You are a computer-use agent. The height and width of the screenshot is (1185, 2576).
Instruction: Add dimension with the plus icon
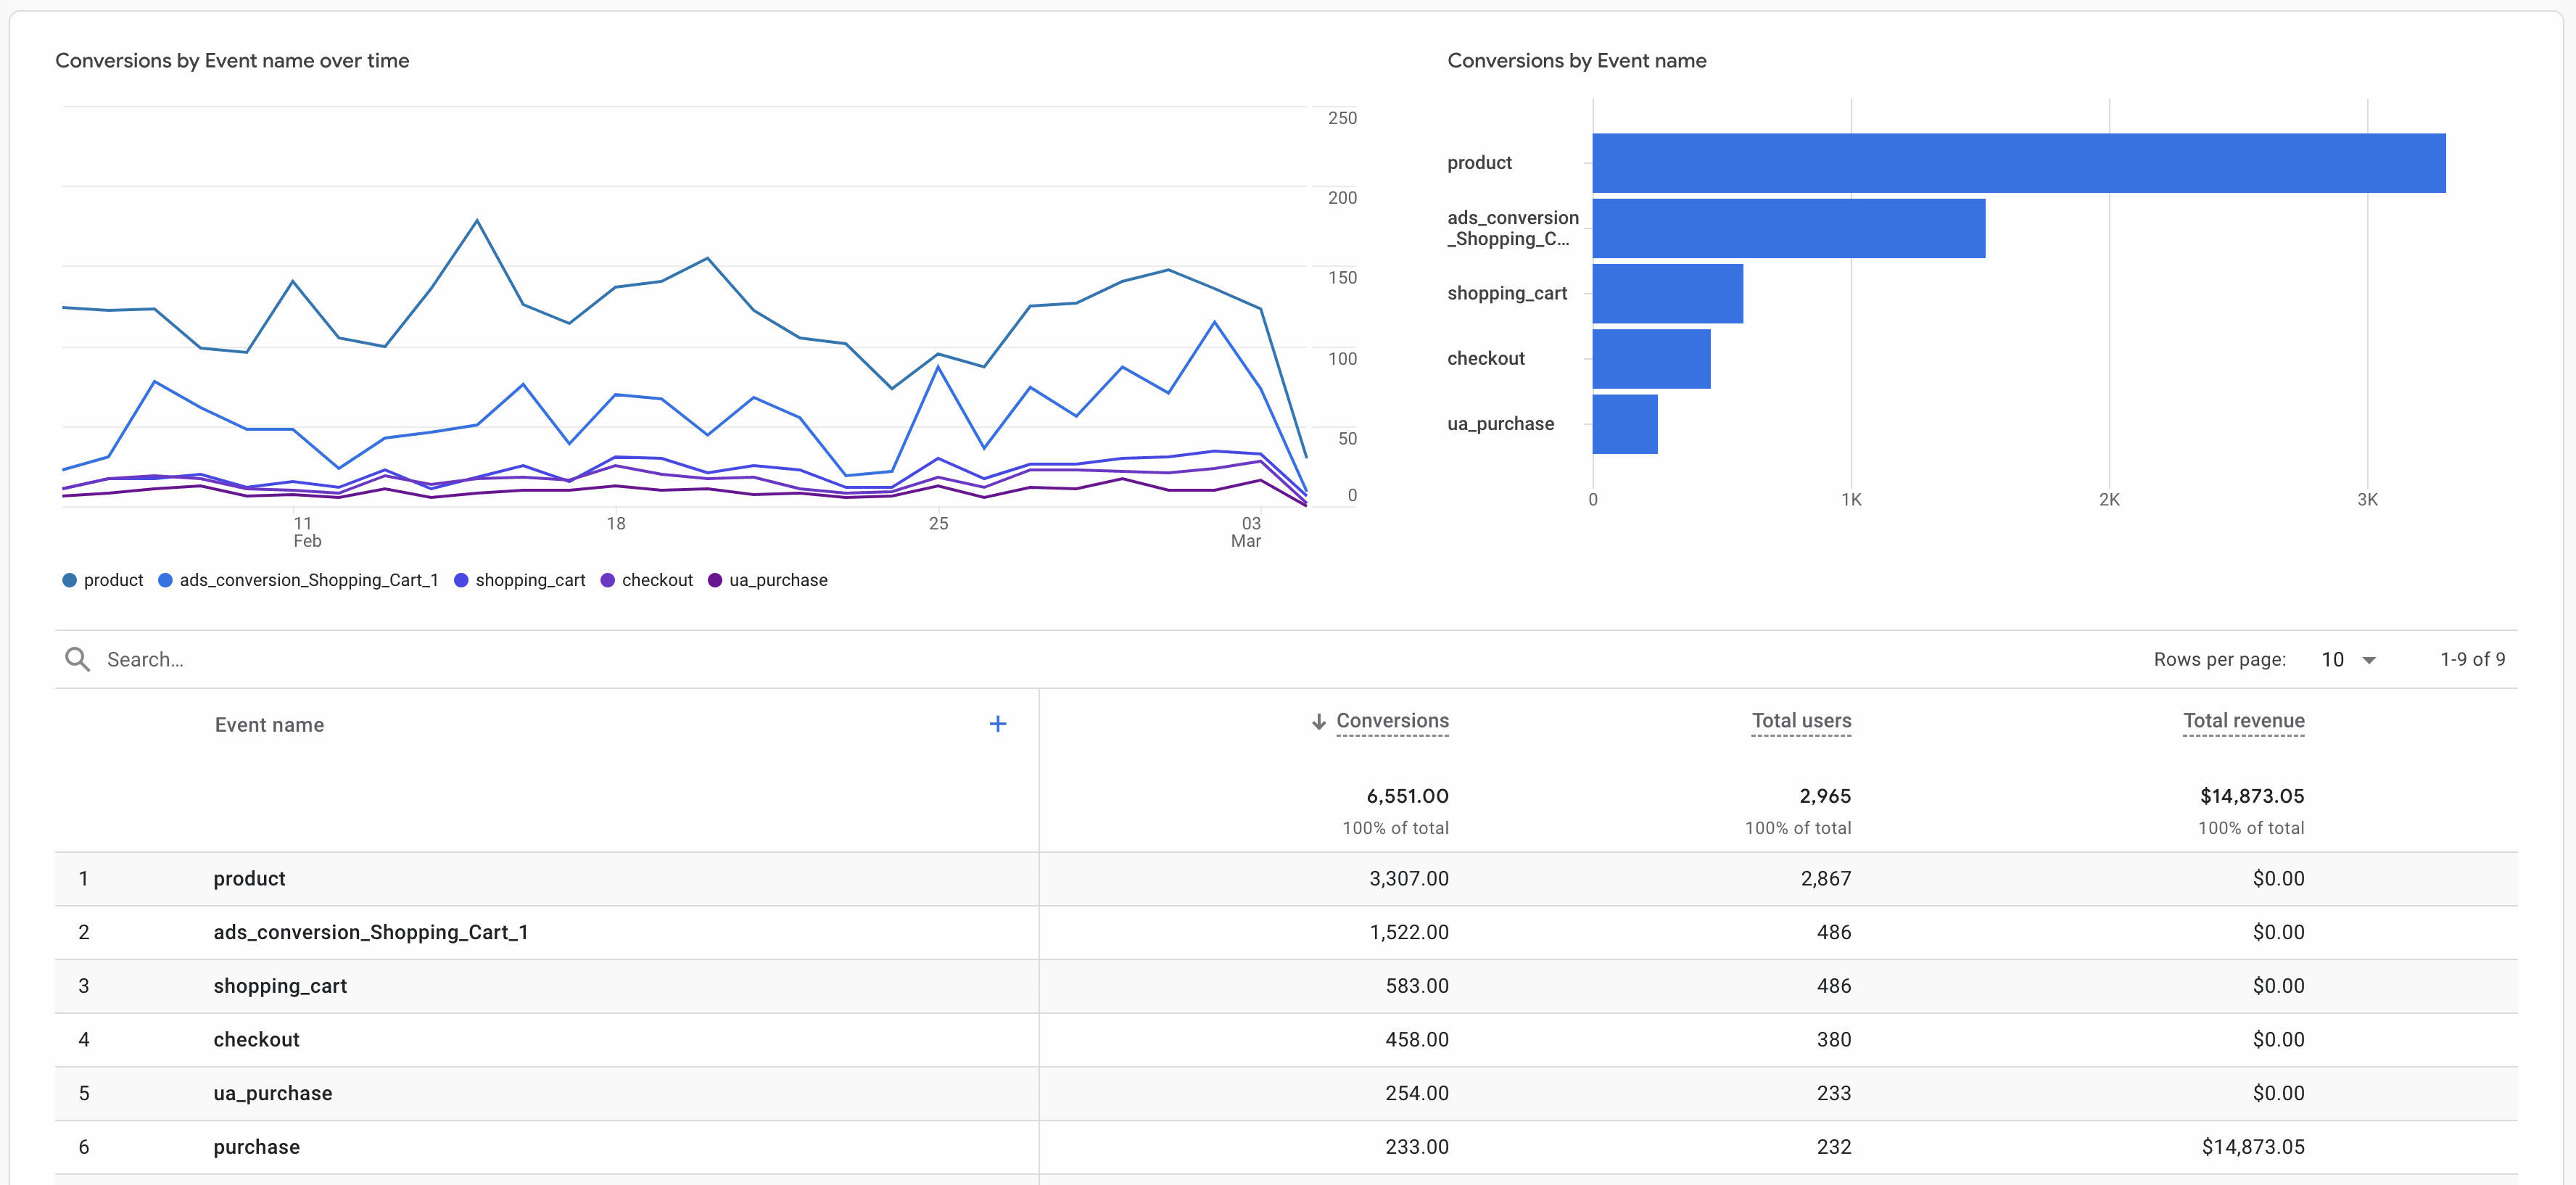[x=997, y=724]
